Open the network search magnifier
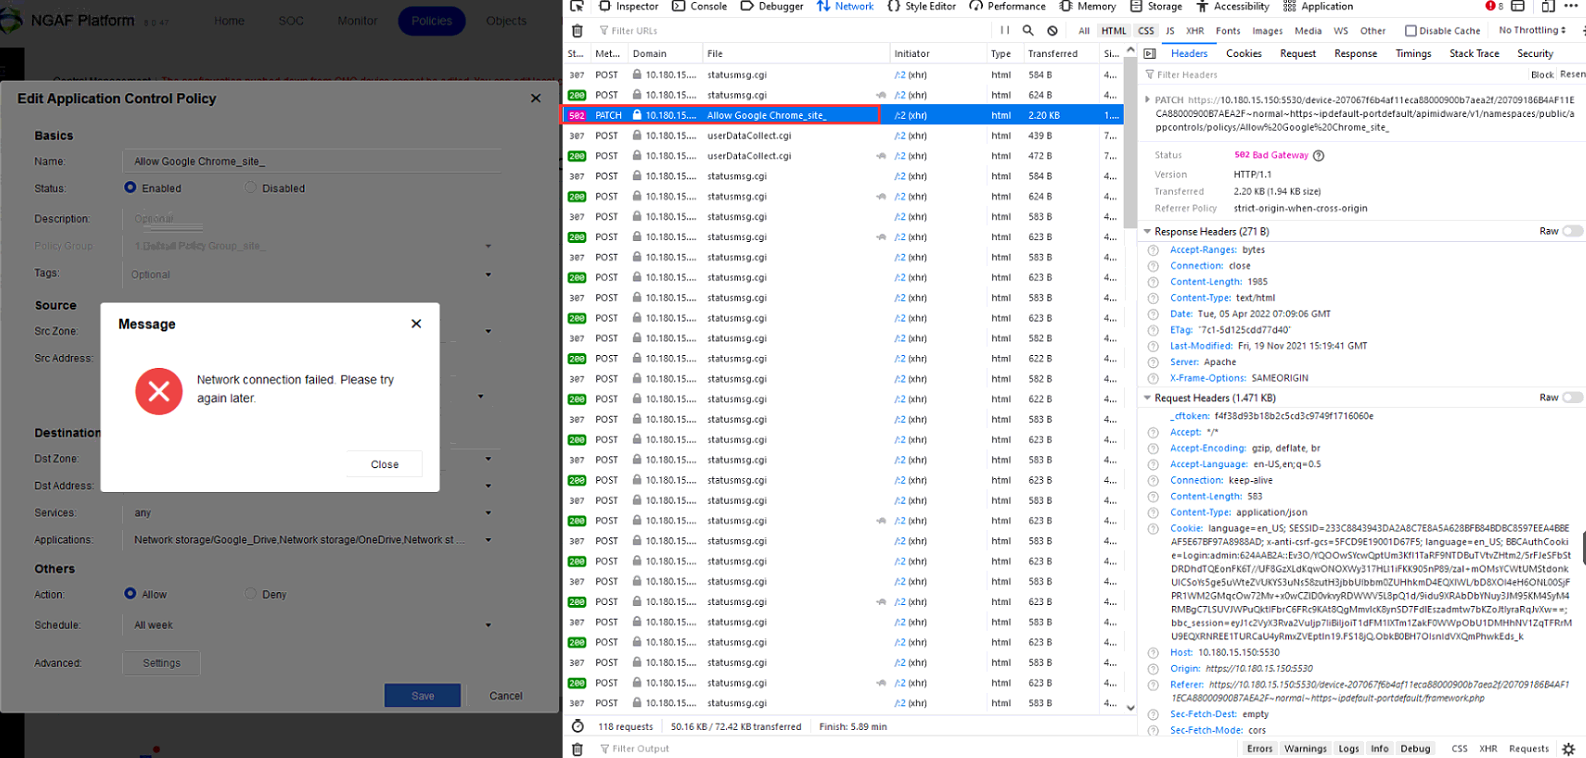The image size is (1586, 758). point(1028,31)
